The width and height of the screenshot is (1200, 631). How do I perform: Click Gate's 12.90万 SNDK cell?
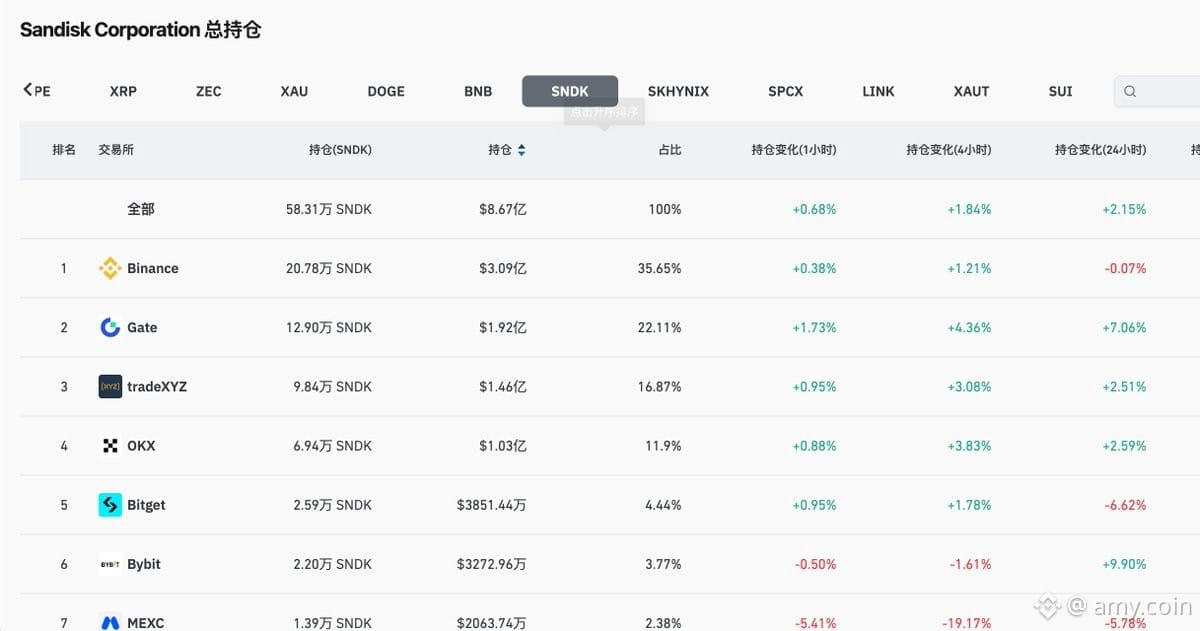click(329, 327)
